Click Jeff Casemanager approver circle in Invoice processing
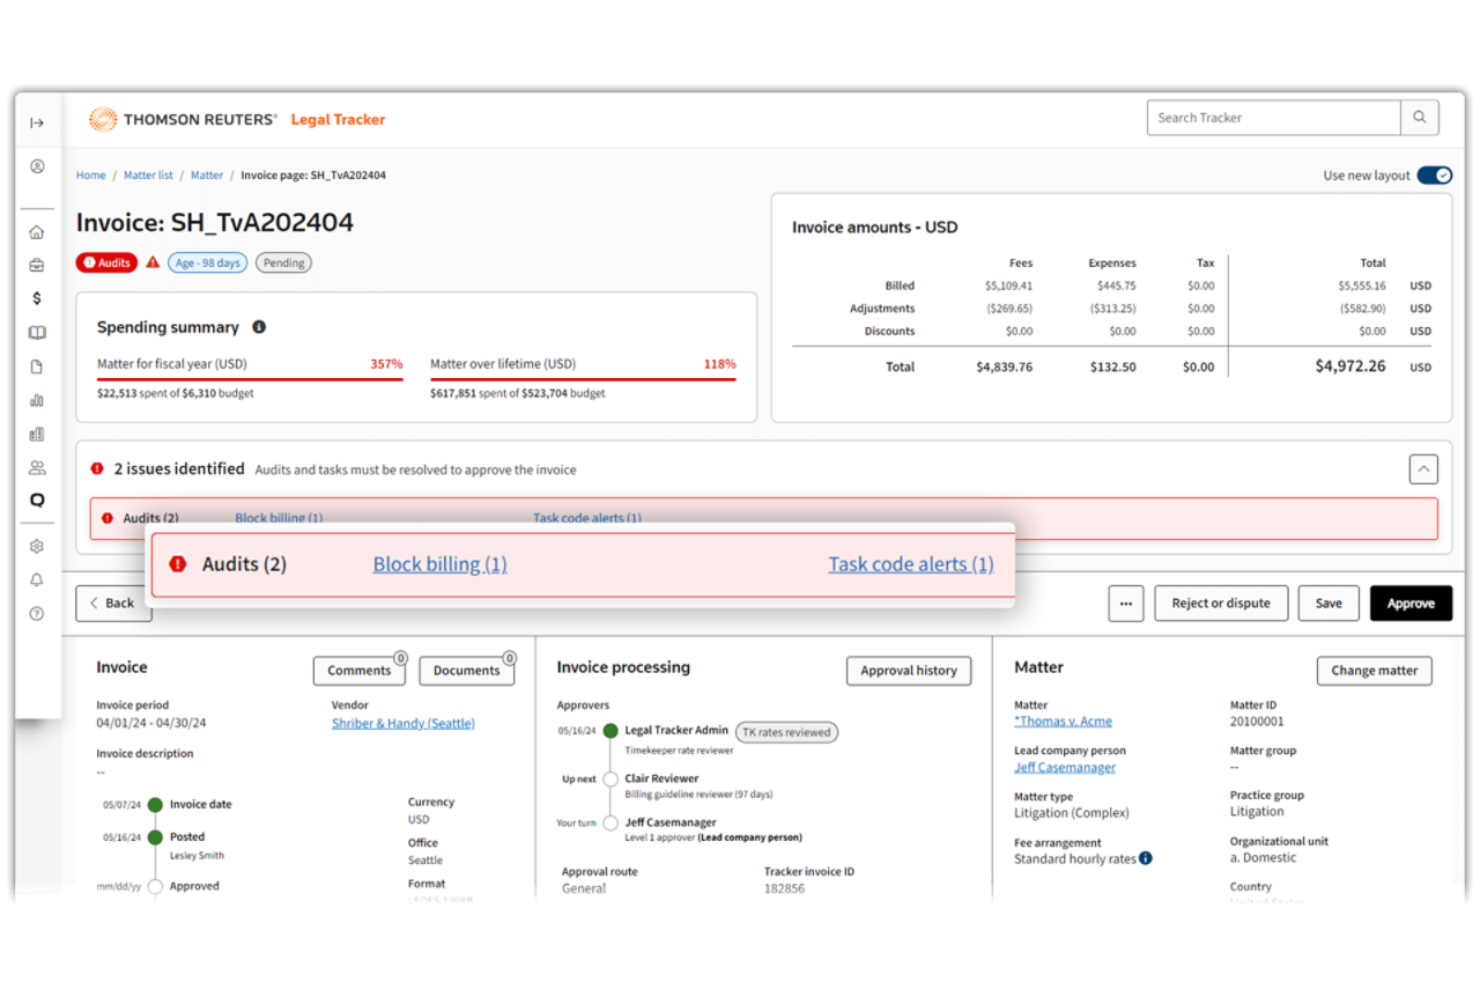This screenshot has height=987, width=1480. pyautogui.click(x=610, y=823)
